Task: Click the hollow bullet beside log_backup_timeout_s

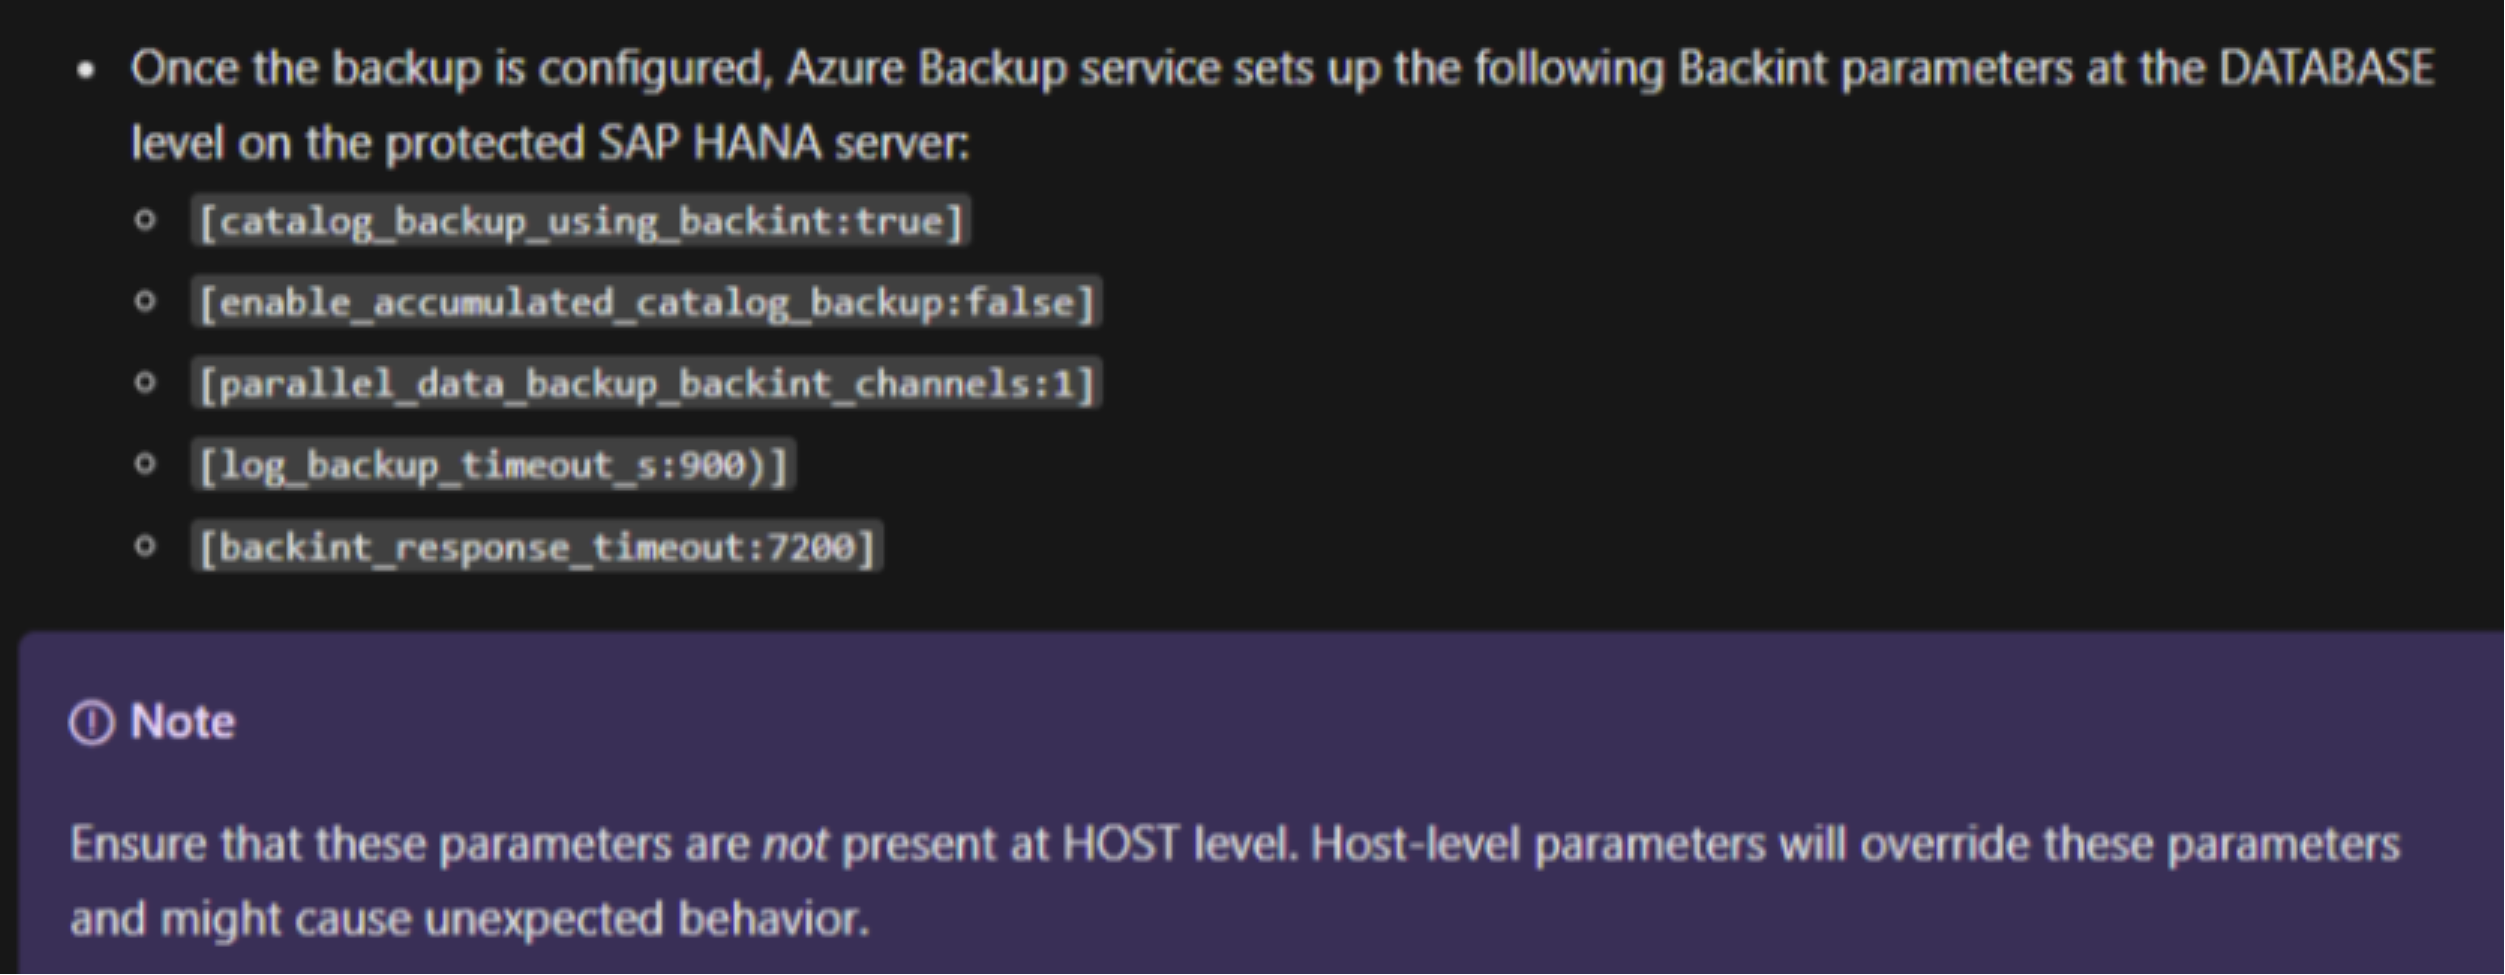Action: tap(145, 464)
